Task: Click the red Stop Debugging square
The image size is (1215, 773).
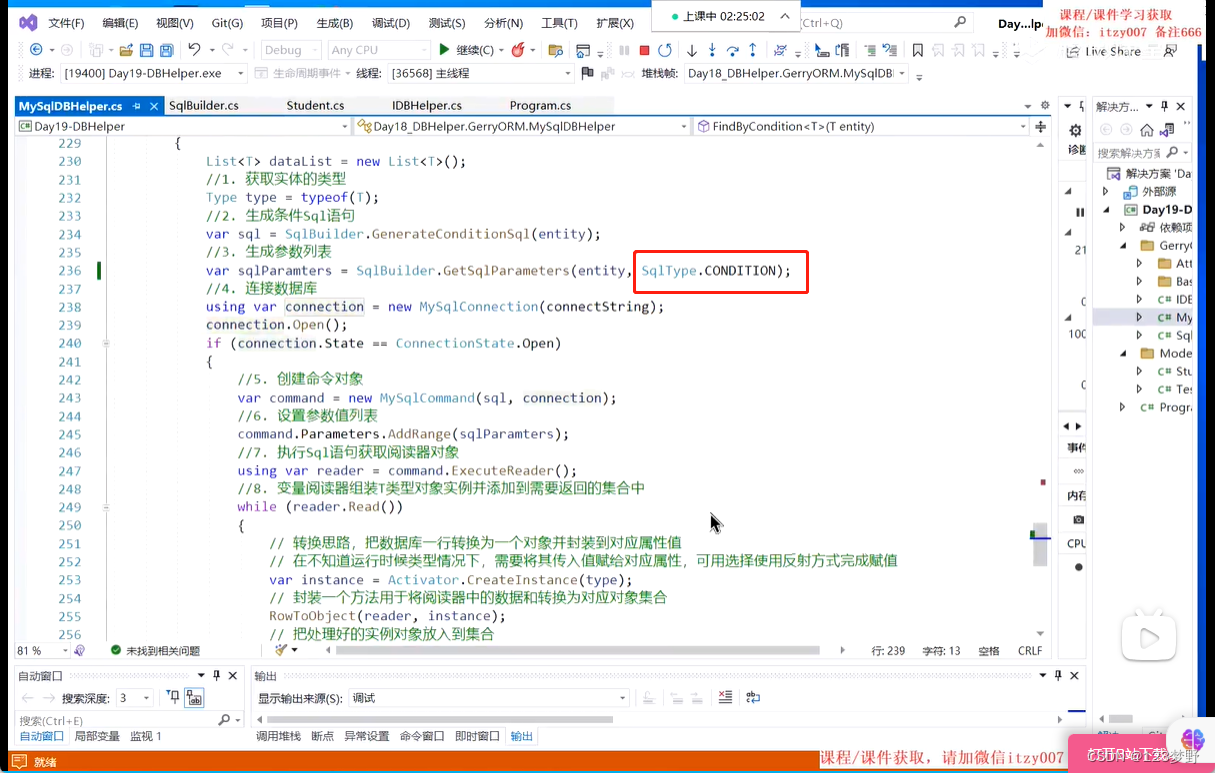Action: (x=644, y=50)
